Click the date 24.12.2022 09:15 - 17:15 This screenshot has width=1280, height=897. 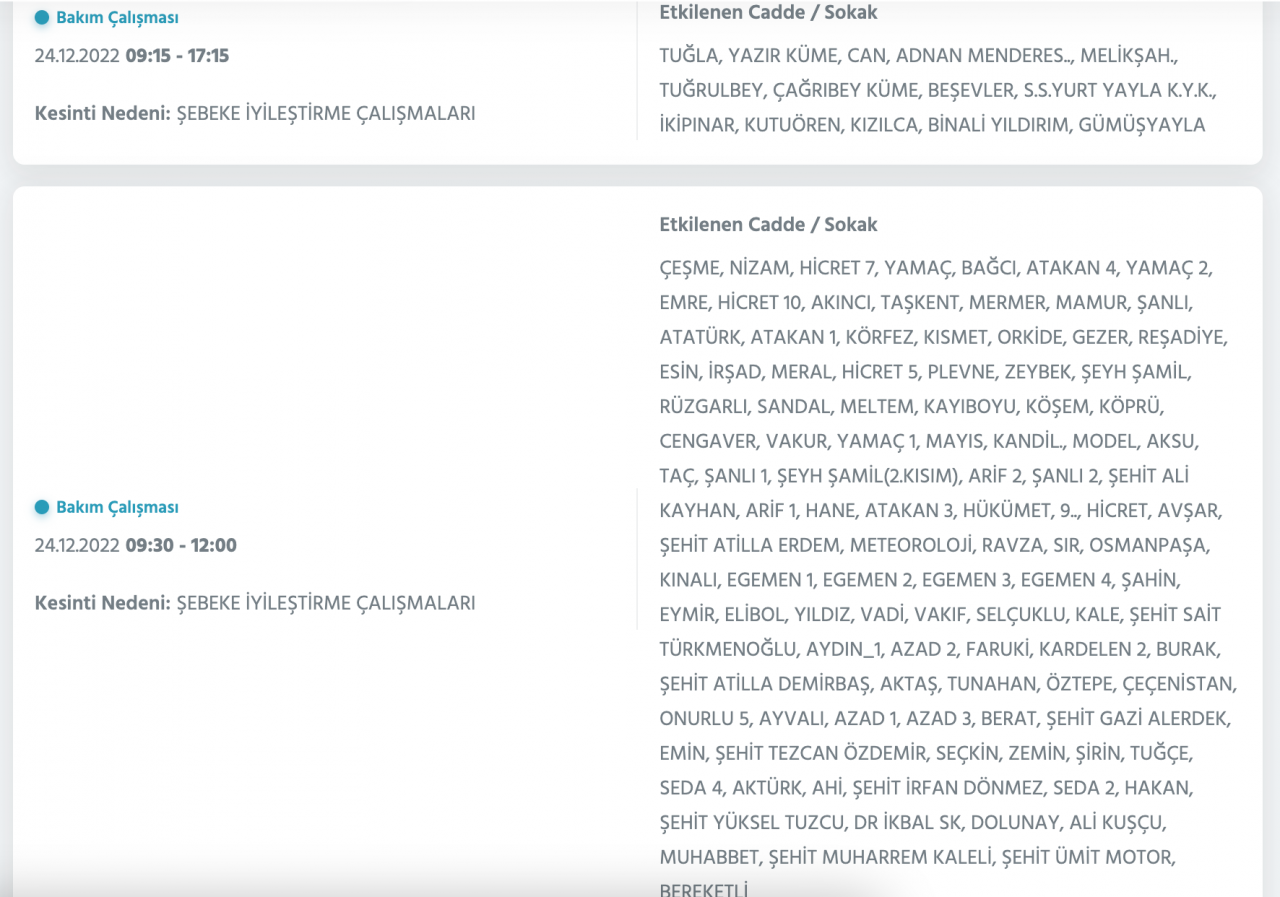pos(131,56)
